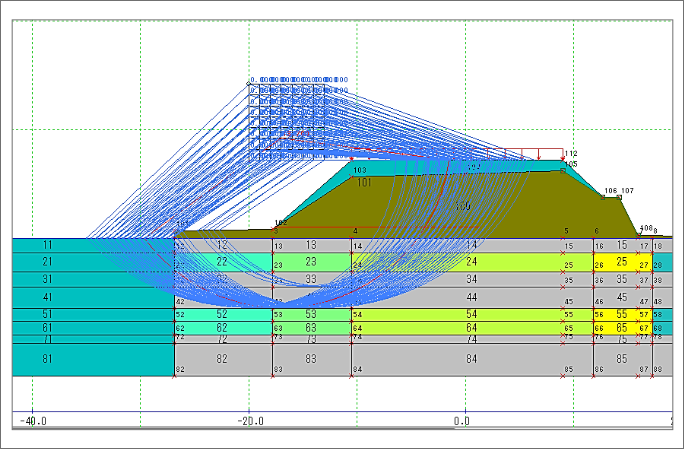This screenshot has height=449, width=684.
Task: Select small node label 36
Action: [599, 281]
